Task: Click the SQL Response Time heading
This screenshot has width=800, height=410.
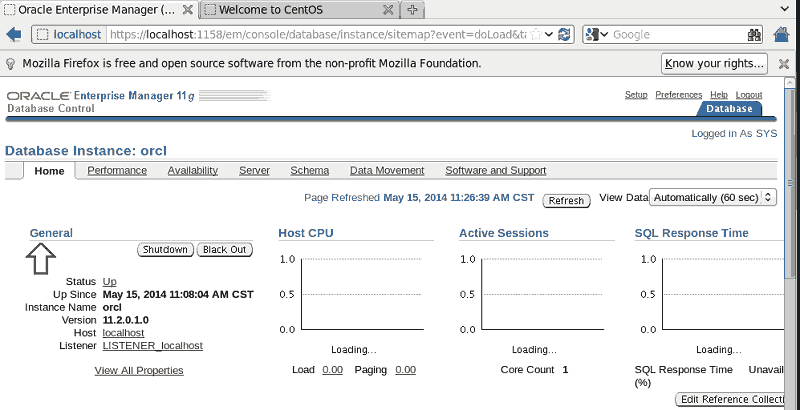Action: 691,233
